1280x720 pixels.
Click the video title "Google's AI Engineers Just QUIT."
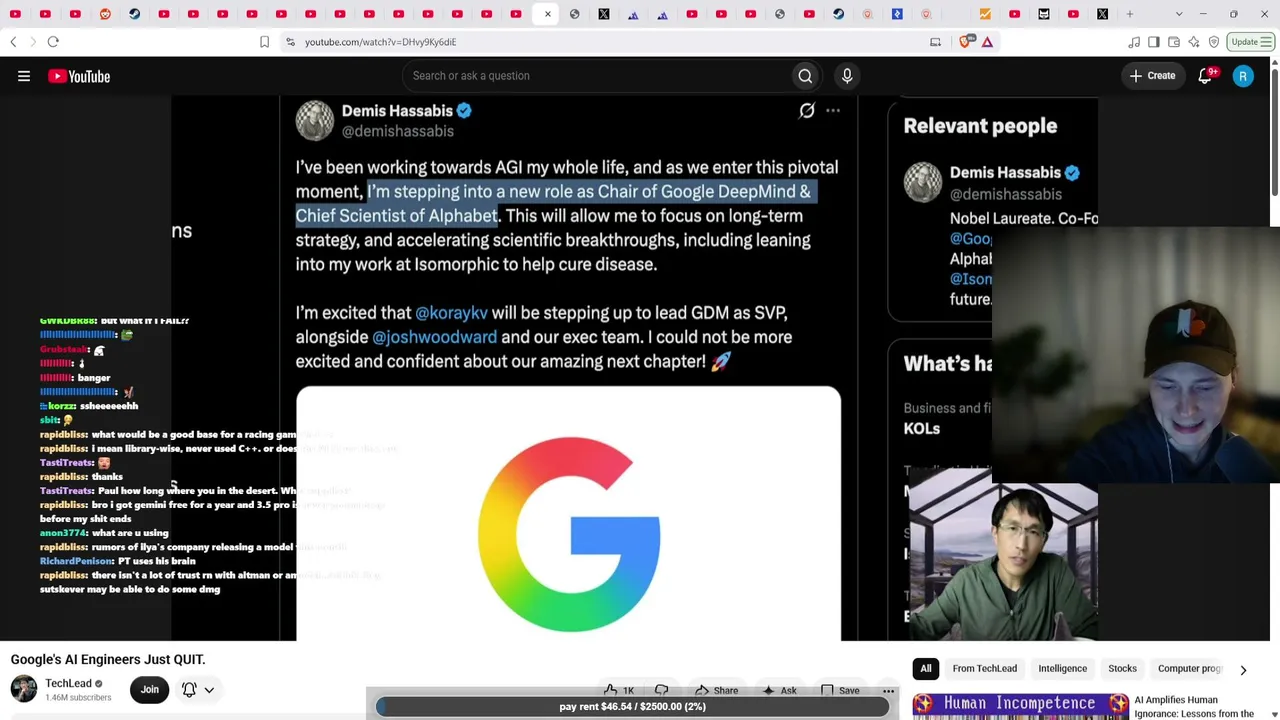click(108, 659)
